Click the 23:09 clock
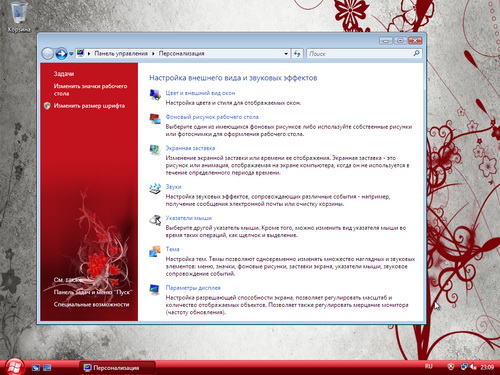 [x=487, y=367]
